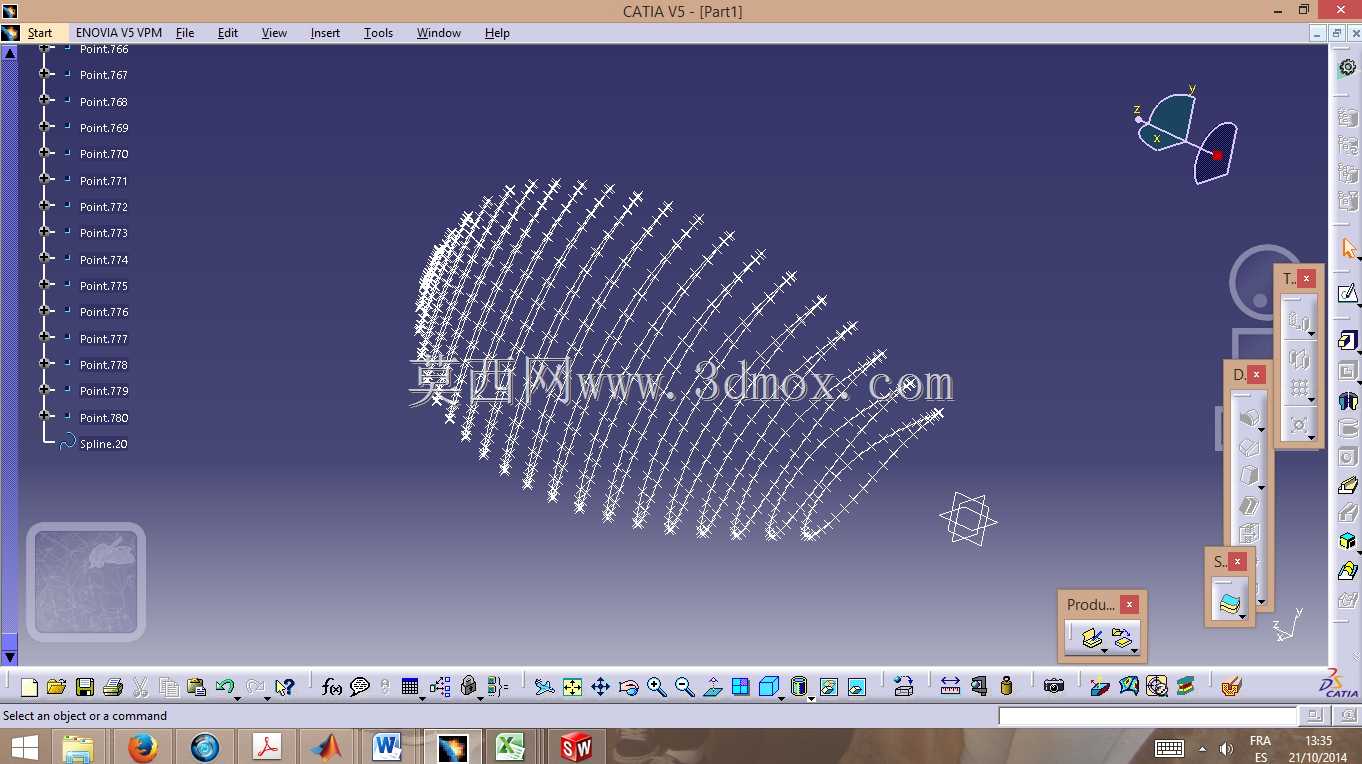The height and width of the screenshot is (764, 1362).
Task: Click the Undo arrow icon
Action: [224, 687]
